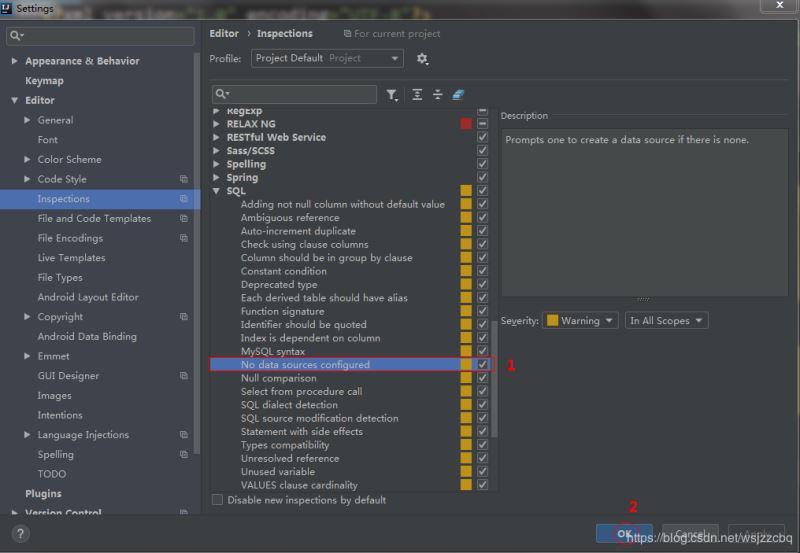800x553 pixels.
Task: Click project-level icon beside Language Injections
Action: click(184, 435)
